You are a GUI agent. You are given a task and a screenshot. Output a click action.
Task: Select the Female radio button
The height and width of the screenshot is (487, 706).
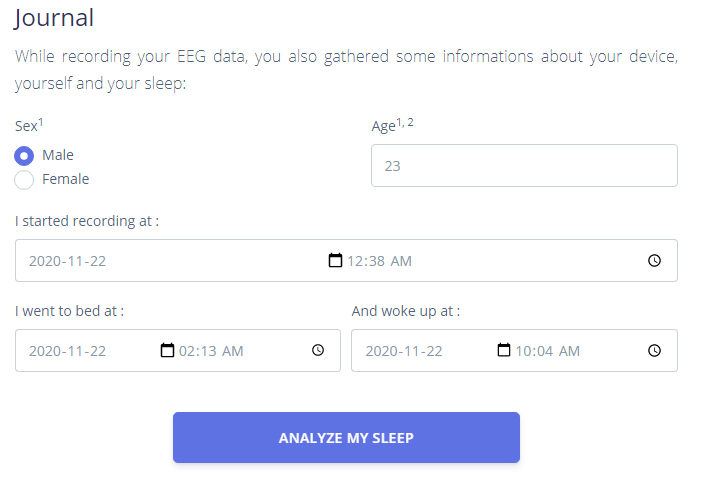coord(25,180)
